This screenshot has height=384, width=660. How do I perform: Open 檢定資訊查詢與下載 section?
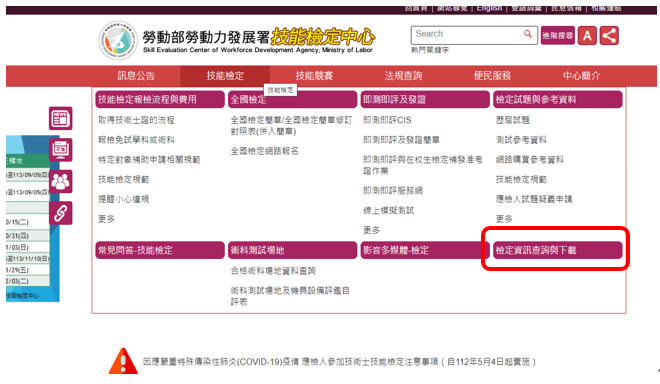557,250
